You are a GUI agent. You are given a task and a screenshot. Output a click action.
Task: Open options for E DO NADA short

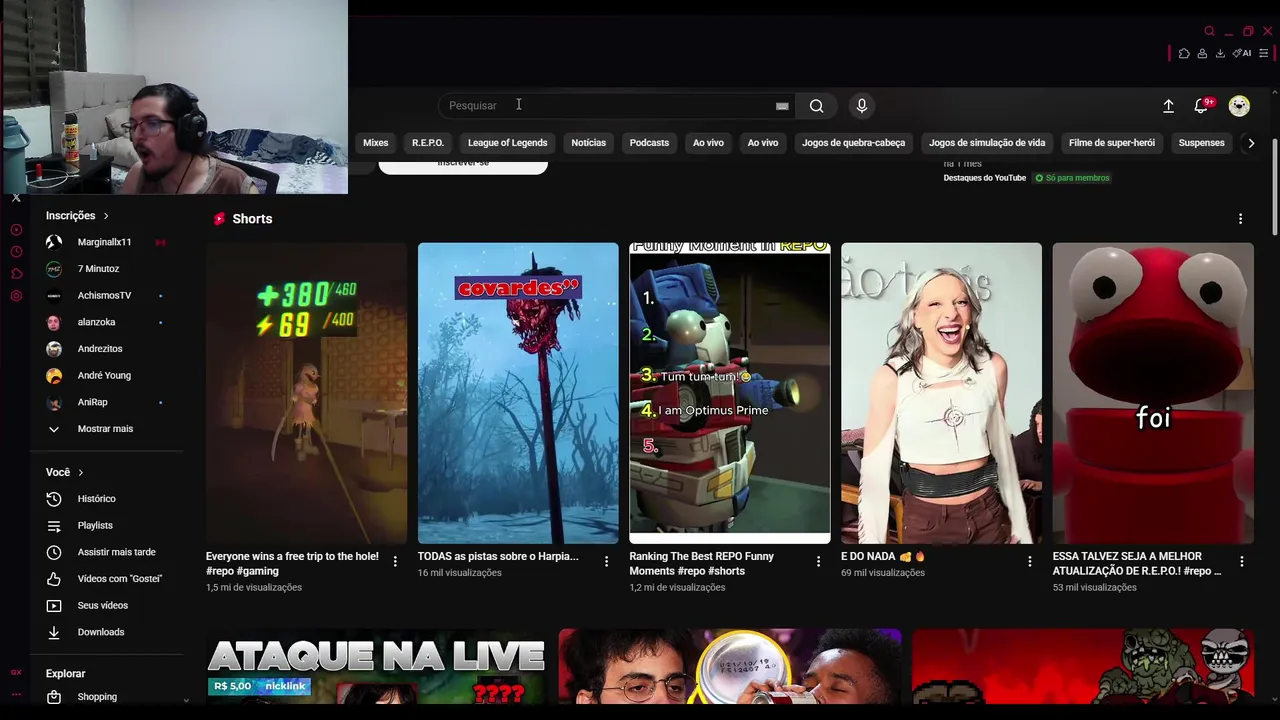click(1029, 562)
